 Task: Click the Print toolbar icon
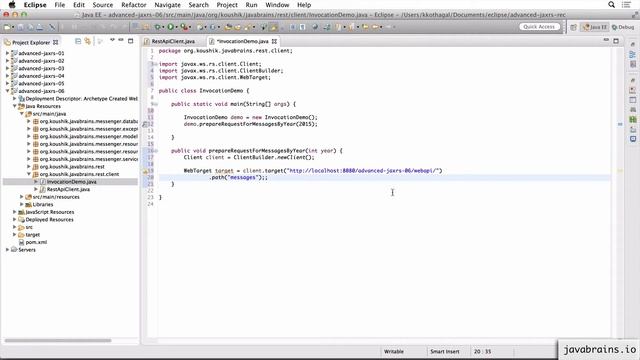pos(40,27)
